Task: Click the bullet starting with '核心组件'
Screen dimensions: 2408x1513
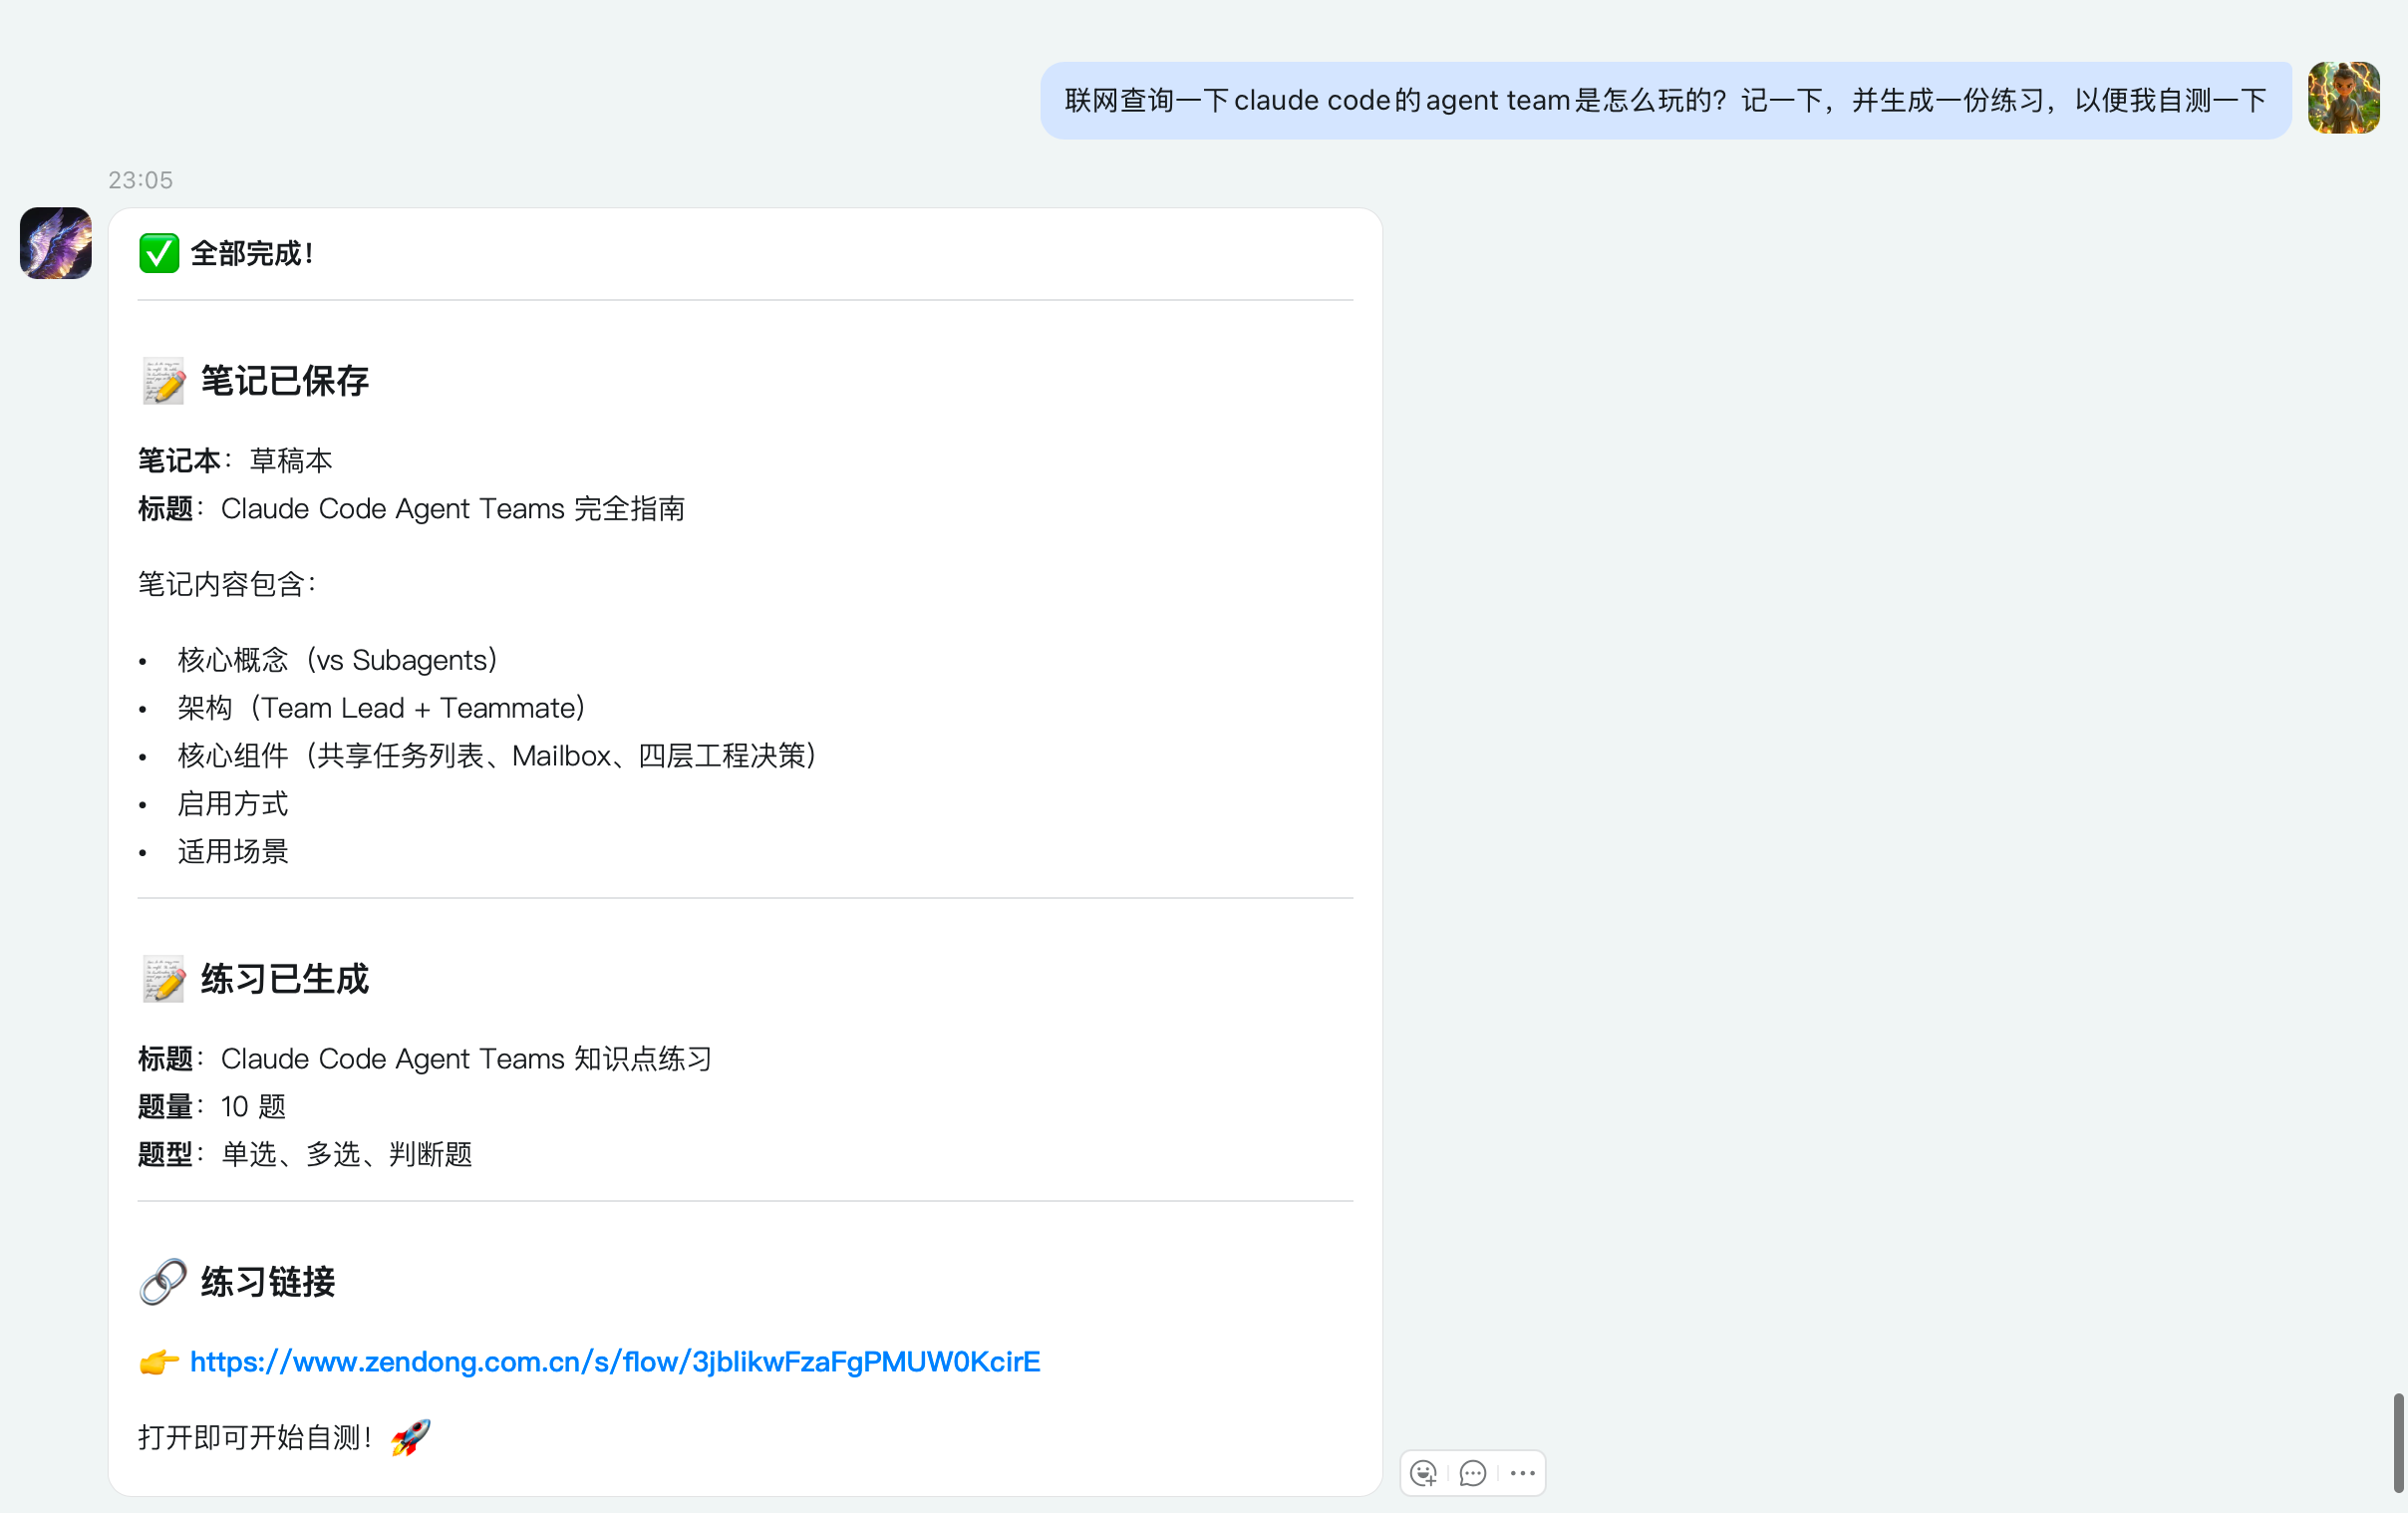Action: 497,755
